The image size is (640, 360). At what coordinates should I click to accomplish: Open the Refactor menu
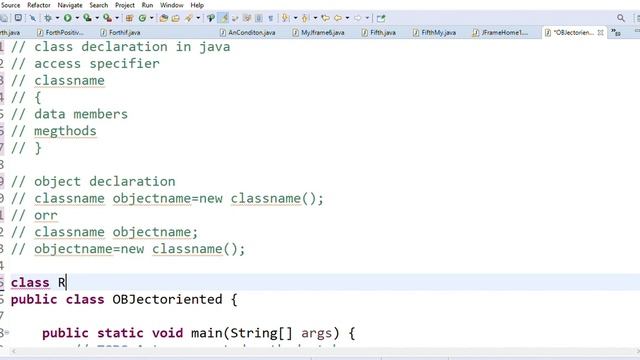[39, 5]
